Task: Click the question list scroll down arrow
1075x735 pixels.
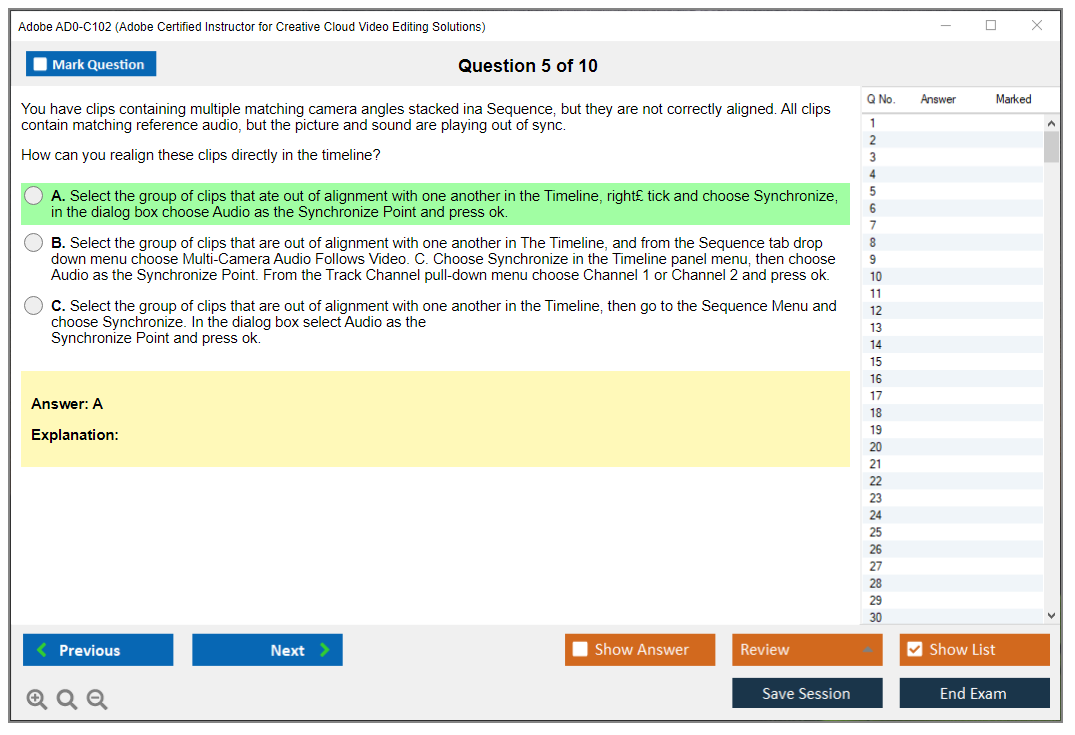Action: (x=1051, y=617)
